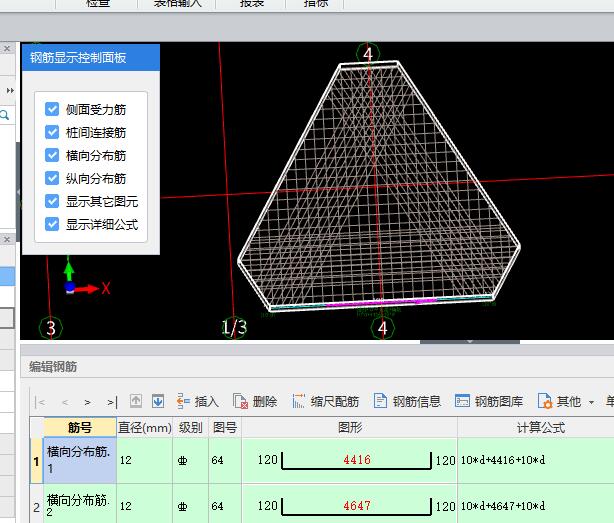
Task: Click row 1 rebar grade symbol
Action: (182, 460)
